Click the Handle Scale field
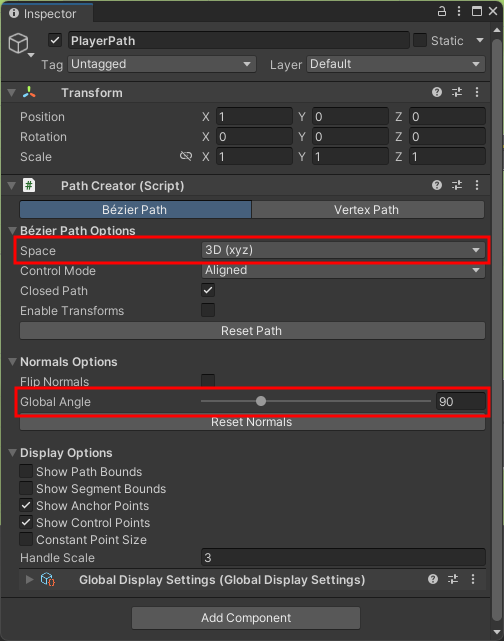This screenshot has height=641, width=504. [343, 557]
